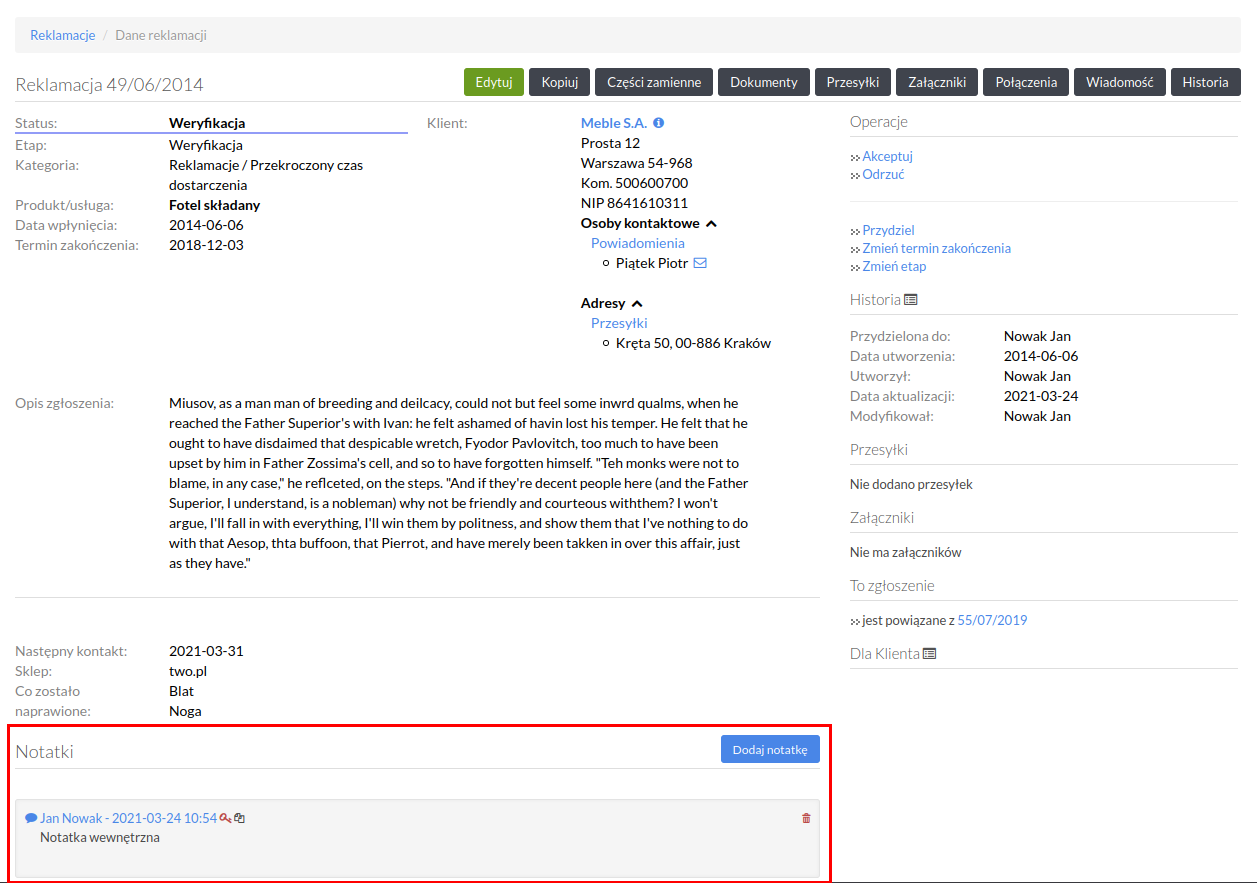Click the Kopiuj button
The image size is (1257, 883).
click(560, 82)
